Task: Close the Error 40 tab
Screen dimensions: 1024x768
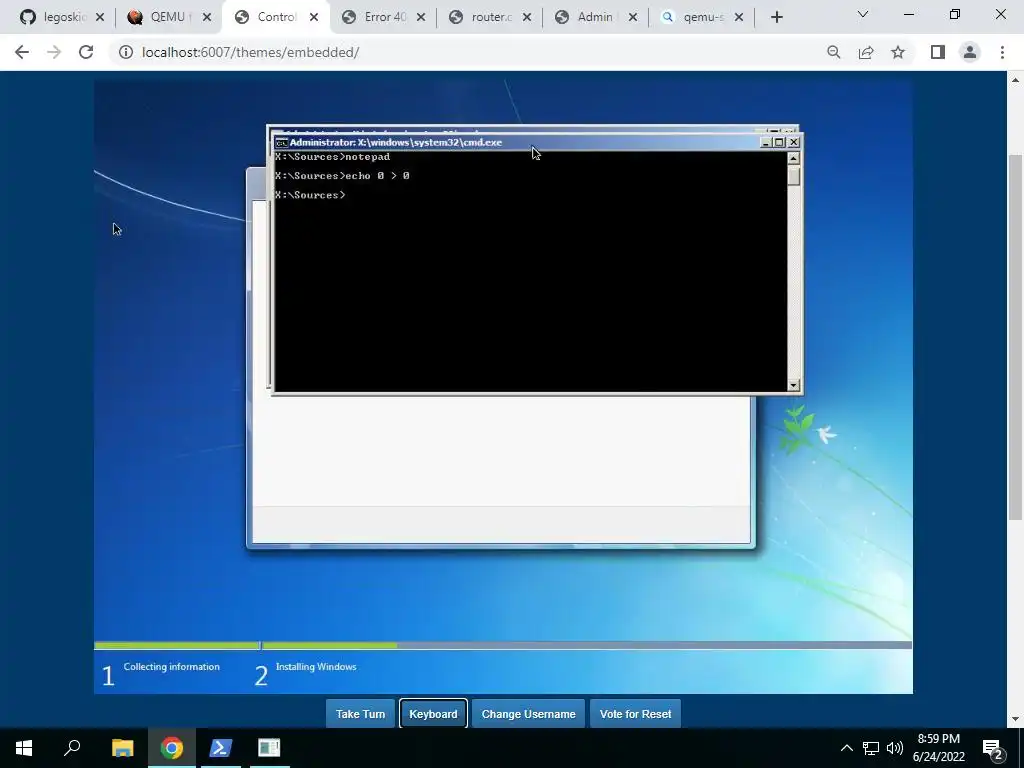Action: click(x=421, y=18)
